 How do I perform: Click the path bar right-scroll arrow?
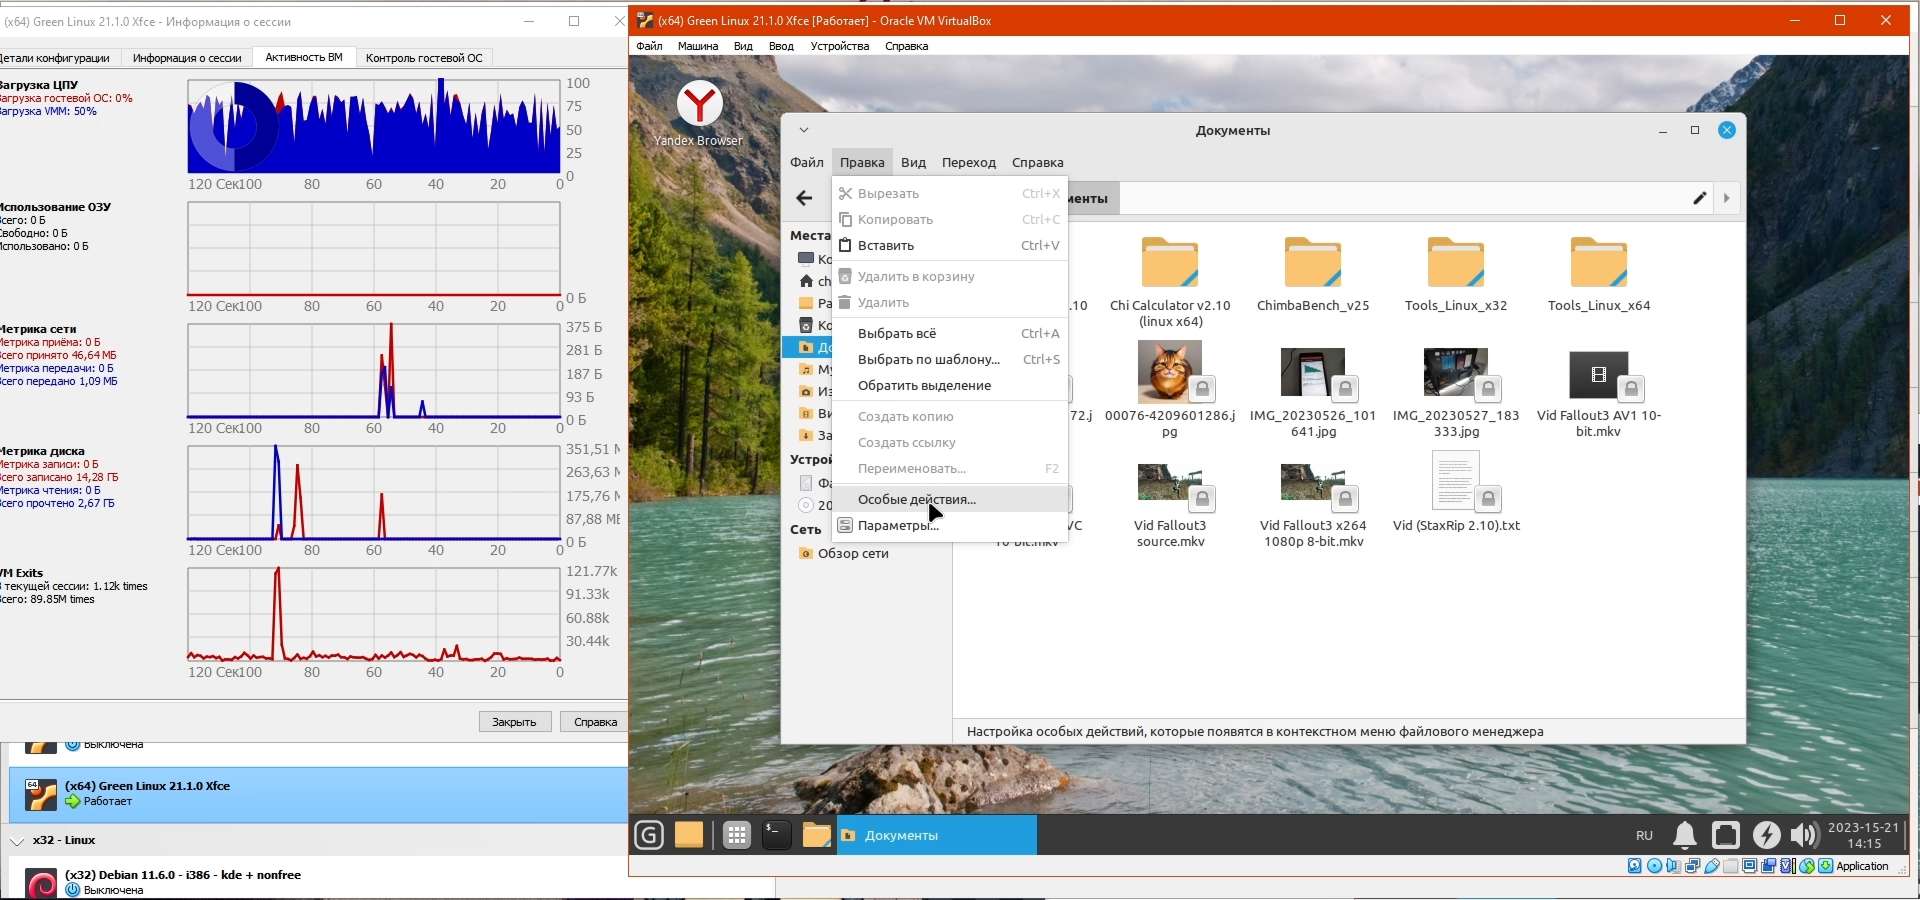[1727, 198]
